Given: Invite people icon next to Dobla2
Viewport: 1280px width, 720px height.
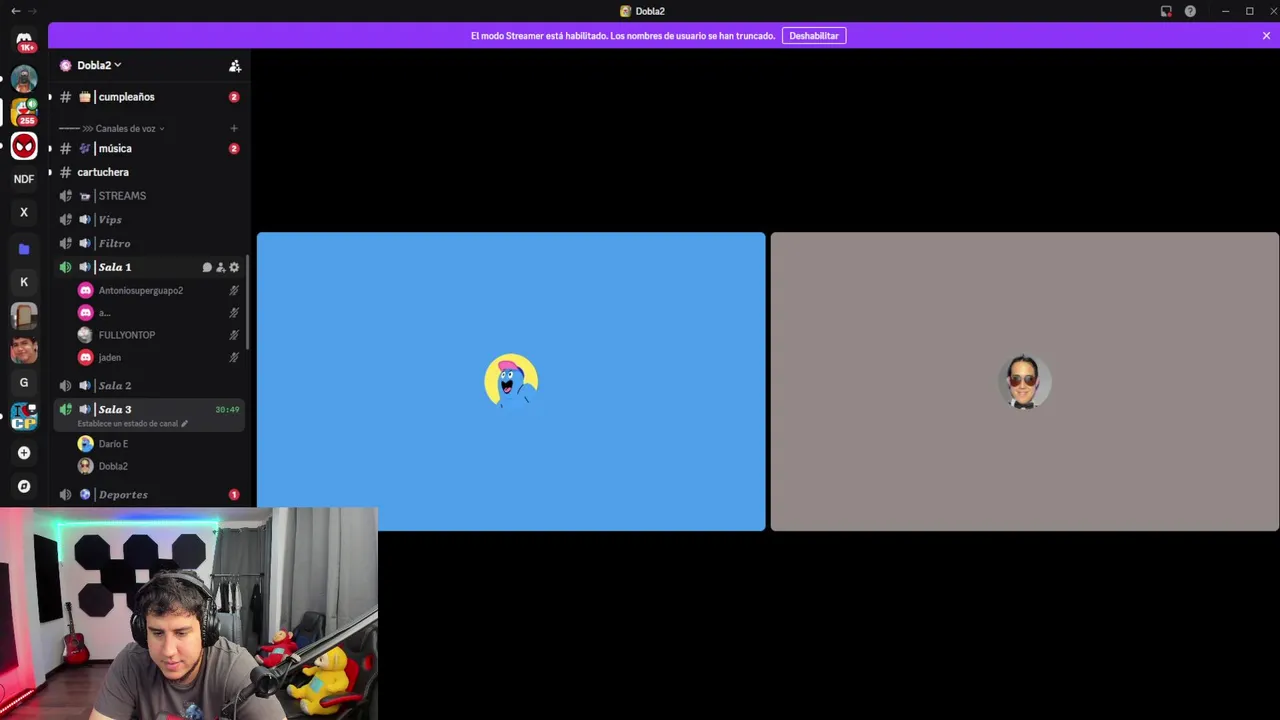Looking at the screenshot, I should pos(235,66).
